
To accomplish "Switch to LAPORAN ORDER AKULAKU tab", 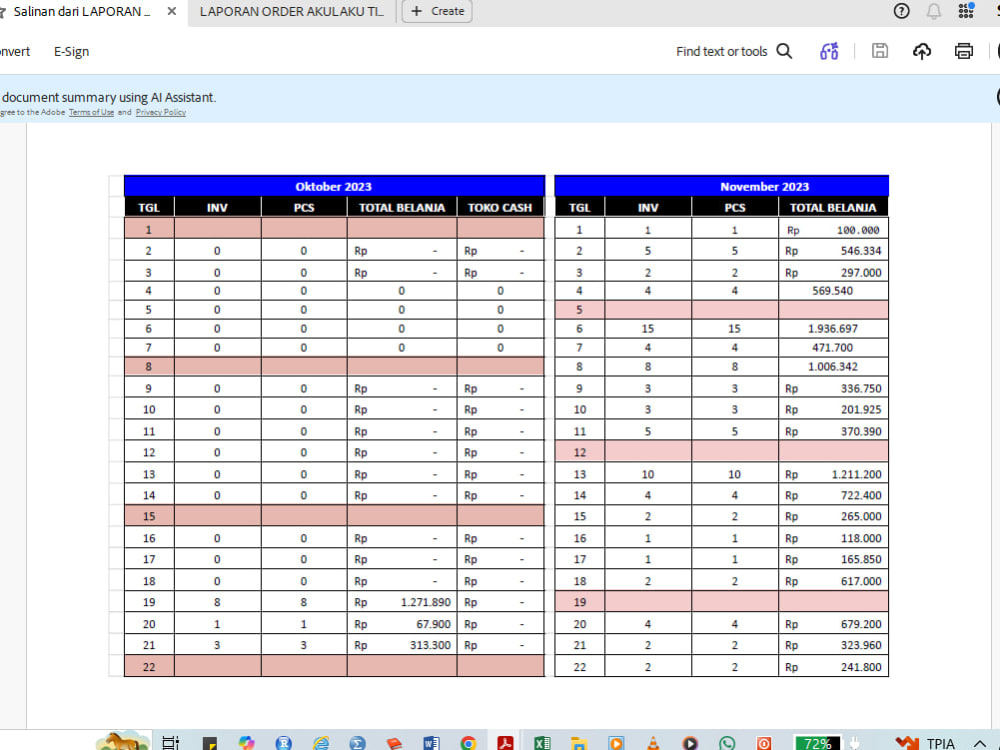I will coord(291,11).
